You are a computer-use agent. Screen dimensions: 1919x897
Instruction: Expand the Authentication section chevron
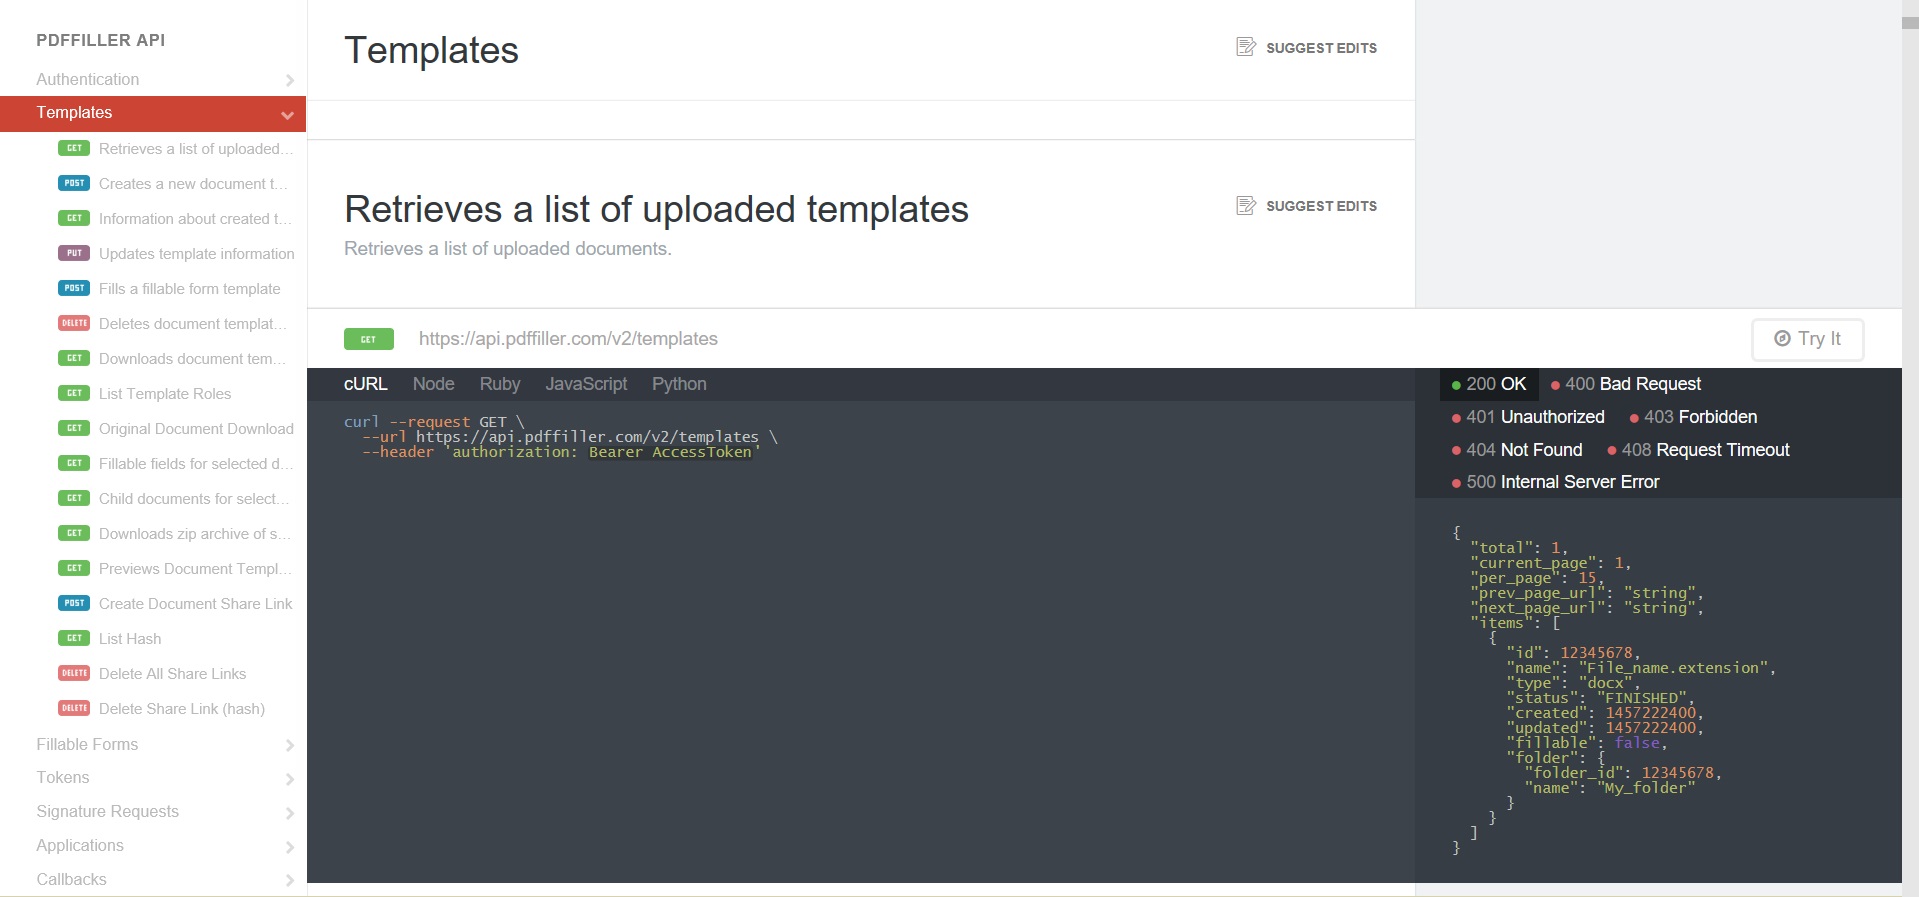(x=289, y=80)
